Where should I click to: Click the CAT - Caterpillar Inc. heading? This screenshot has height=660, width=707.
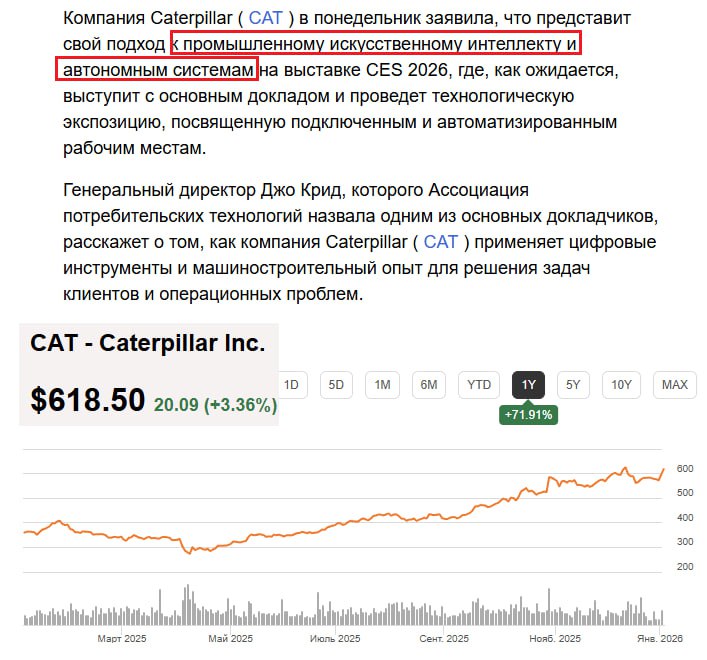[x=148, y=343]
